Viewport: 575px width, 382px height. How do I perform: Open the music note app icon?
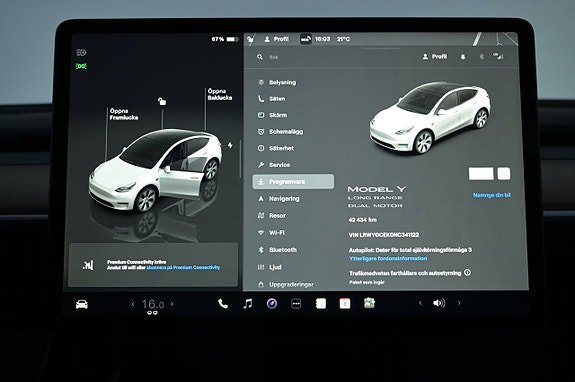[x=248, y=304]
